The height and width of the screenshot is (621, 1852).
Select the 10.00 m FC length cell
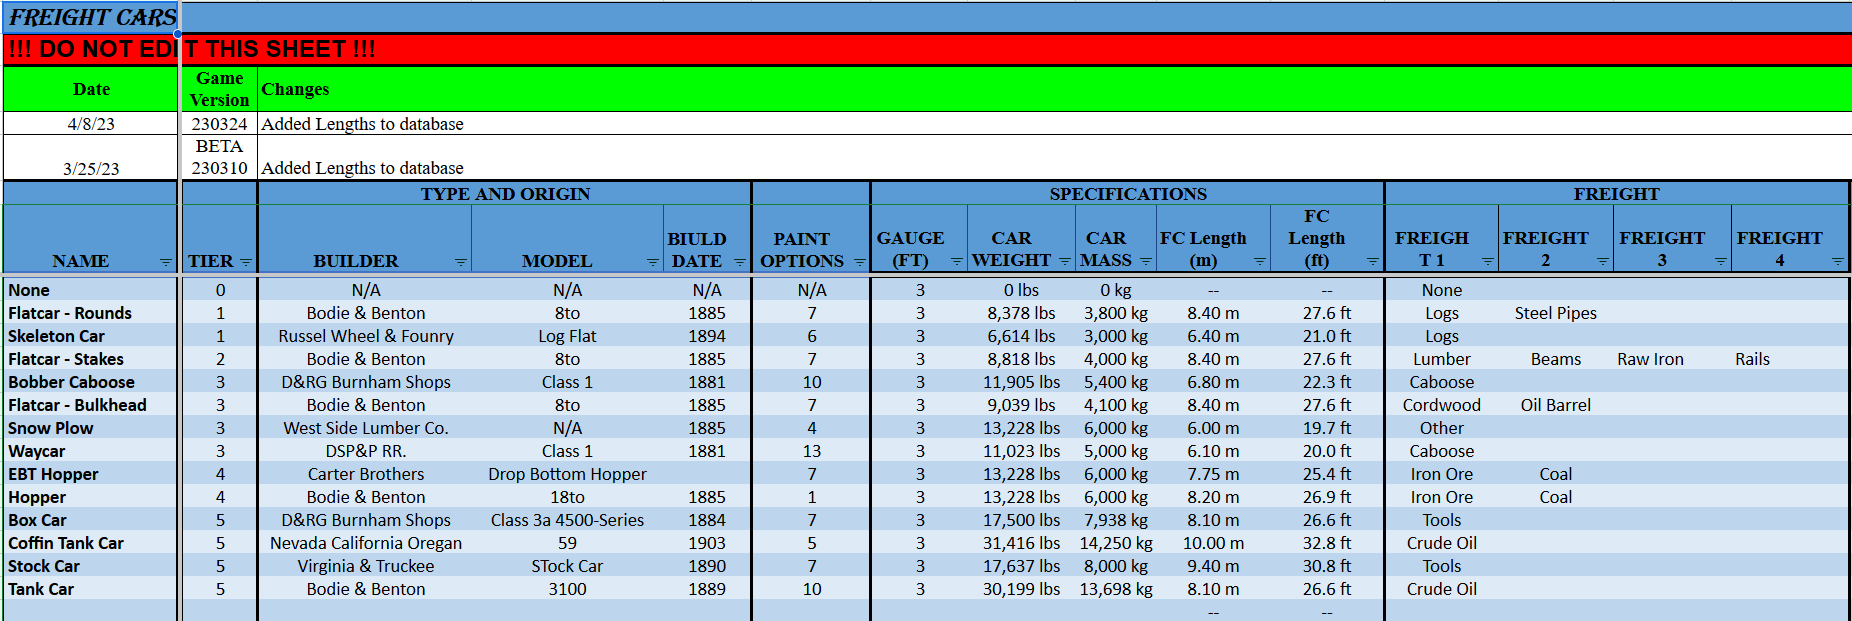(1213, 543)
